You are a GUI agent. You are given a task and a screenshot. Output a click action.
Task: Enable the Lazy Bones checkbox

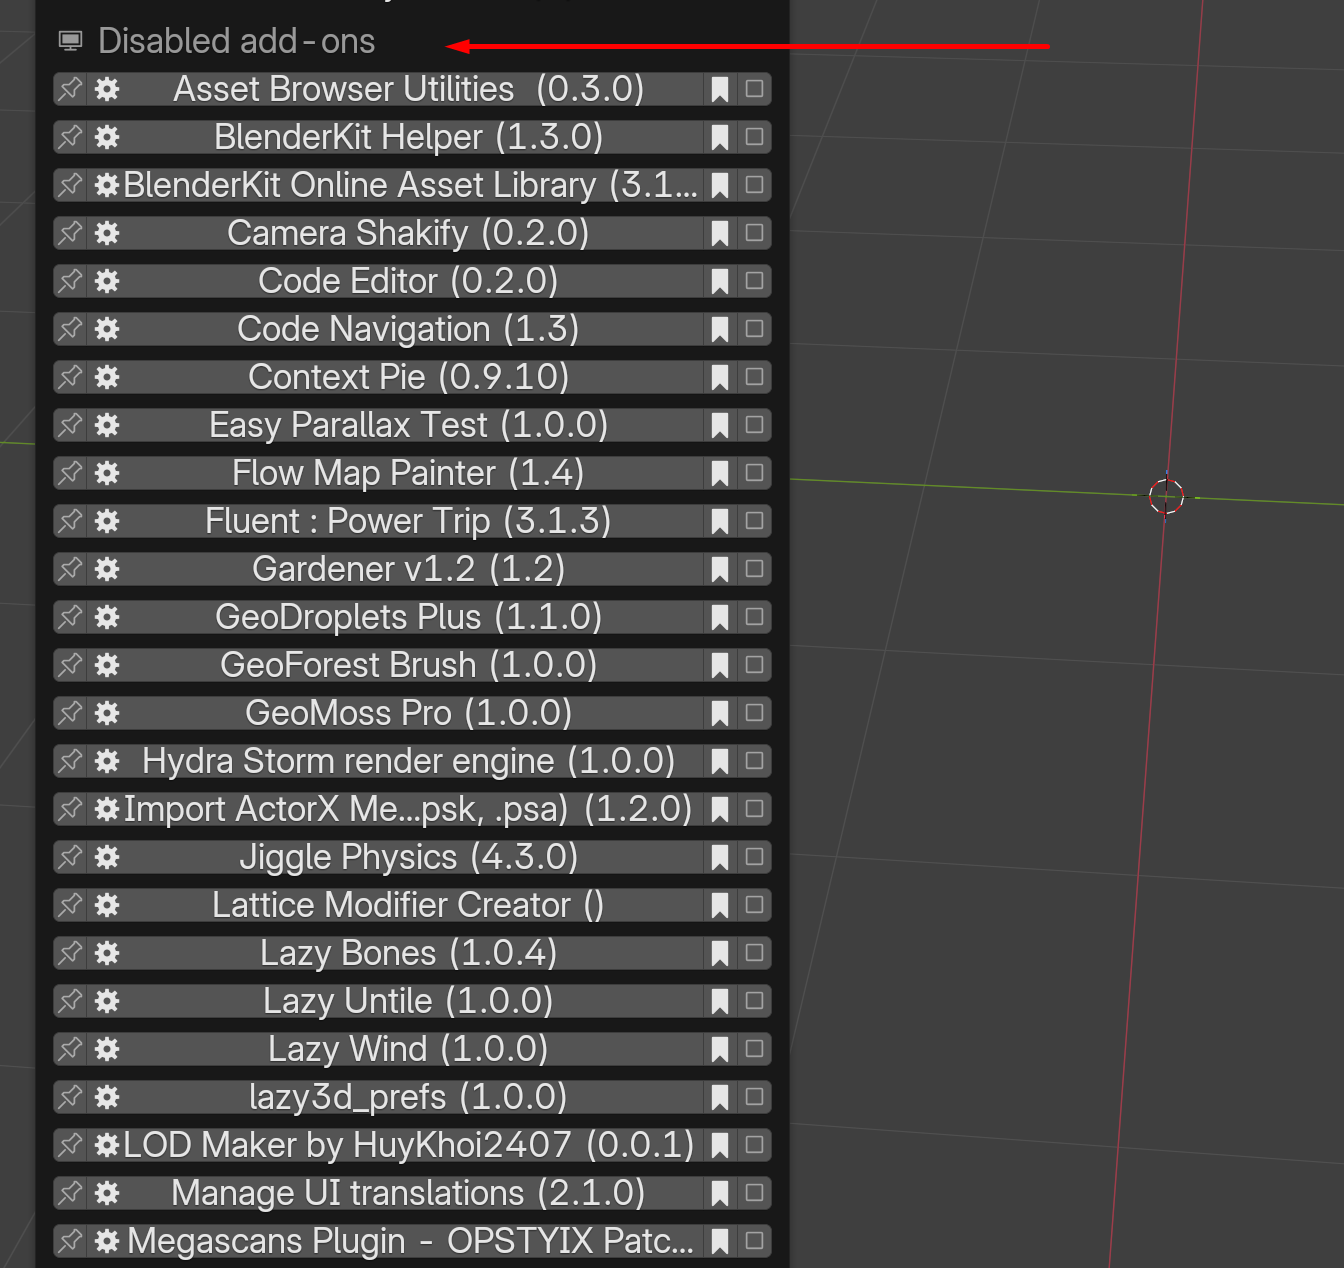pyautogui.click(x=755, y=953)
